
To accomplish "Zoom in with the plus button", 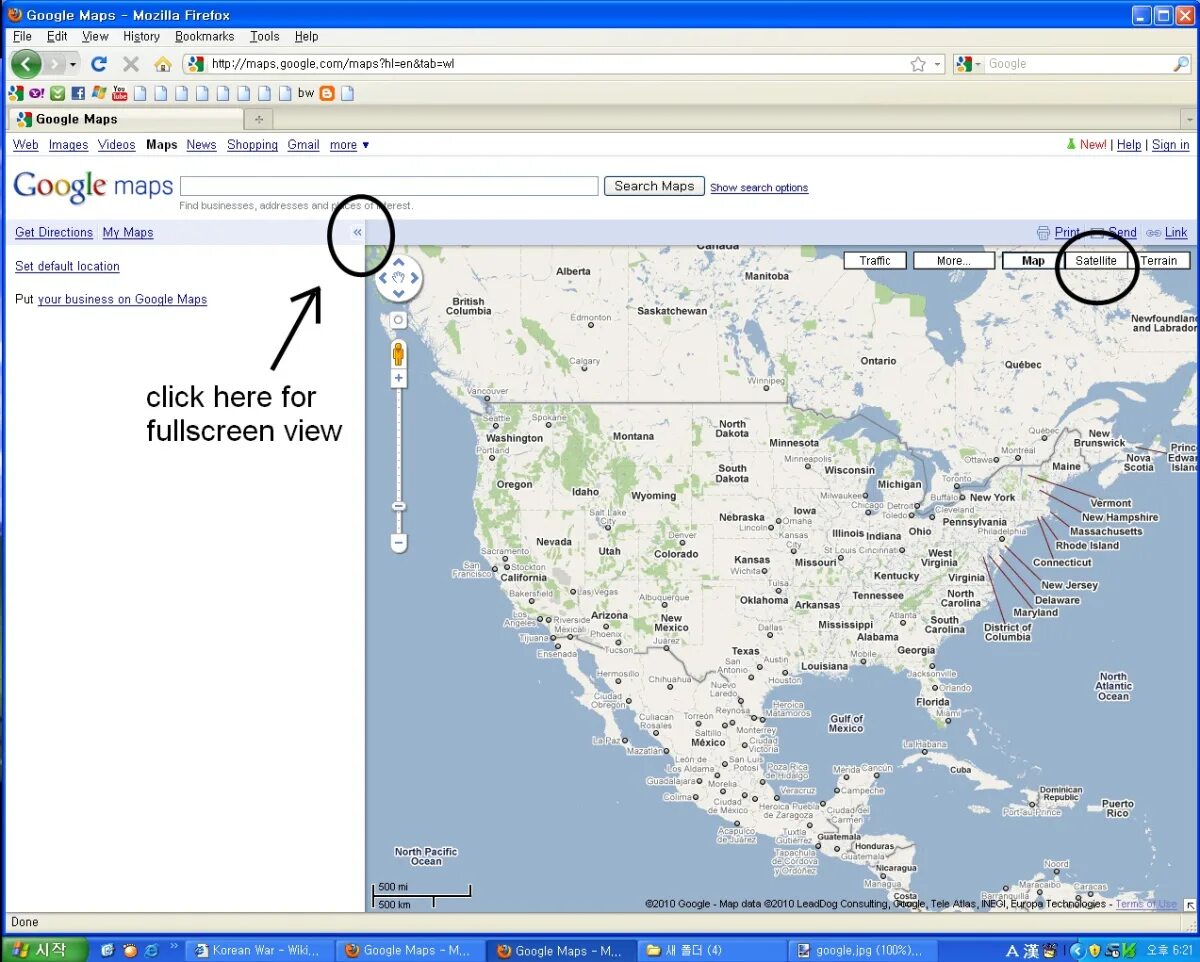I will [x=399, y=378].
